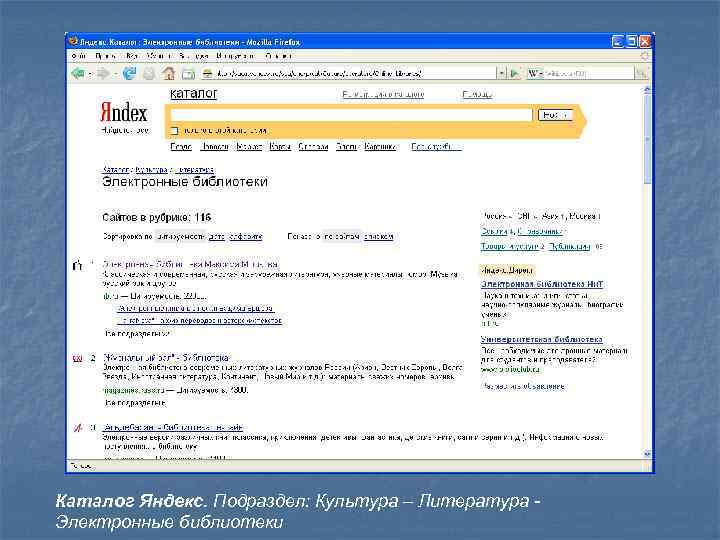This screenshot has width=720, height=540.
Task: Click the Найти search button
Action: (x=555, y=115)
